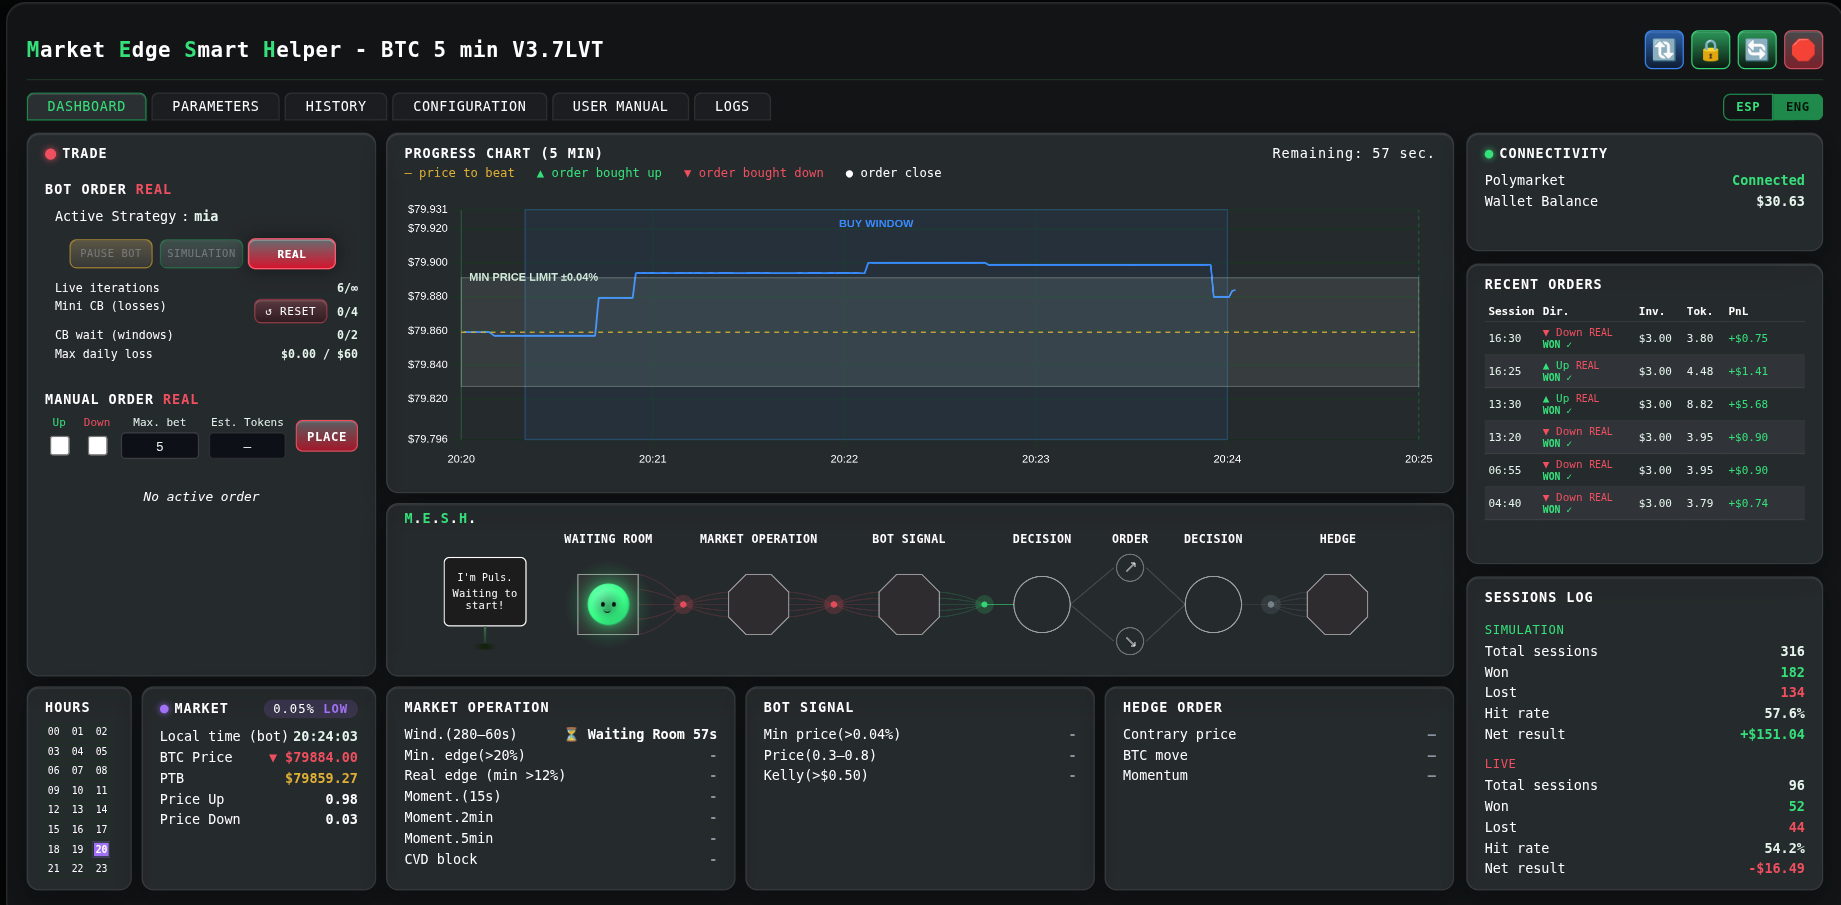The image size is (1841, 905).
Task: Switch language to ENG
Action: (1797, 107)
